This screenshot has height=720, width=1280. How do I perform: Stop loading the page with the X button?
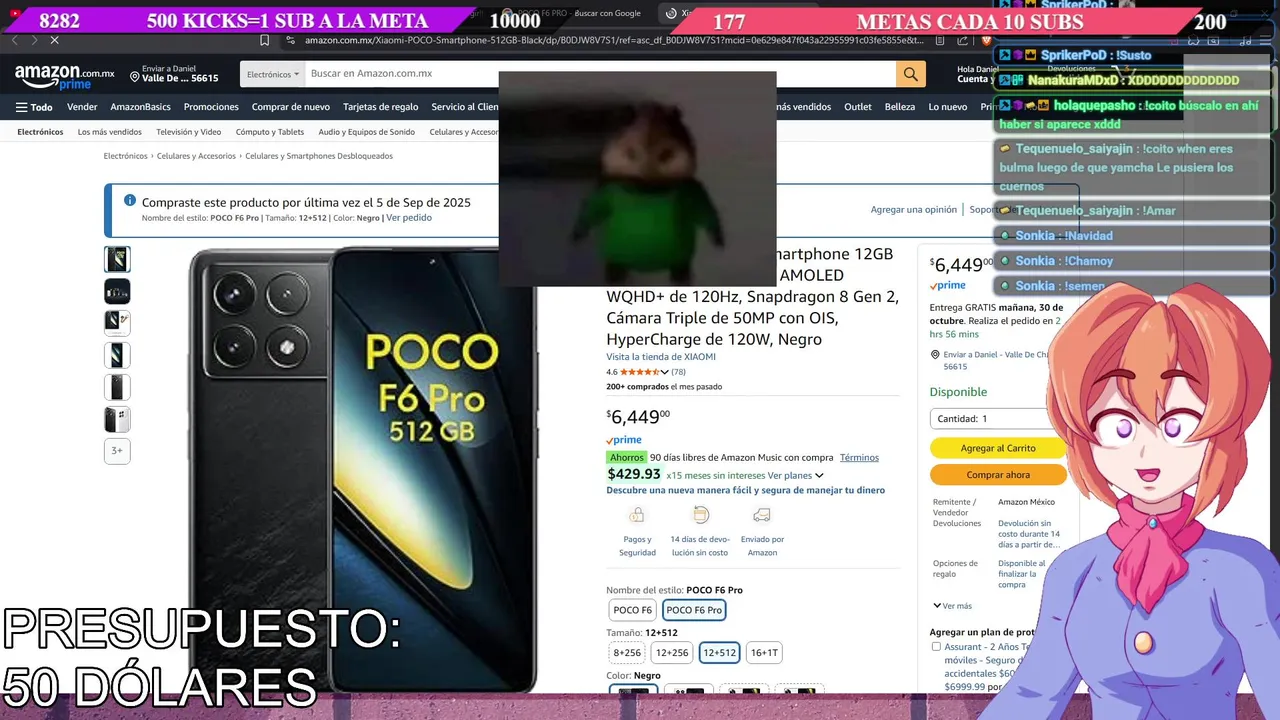[55, 40]
